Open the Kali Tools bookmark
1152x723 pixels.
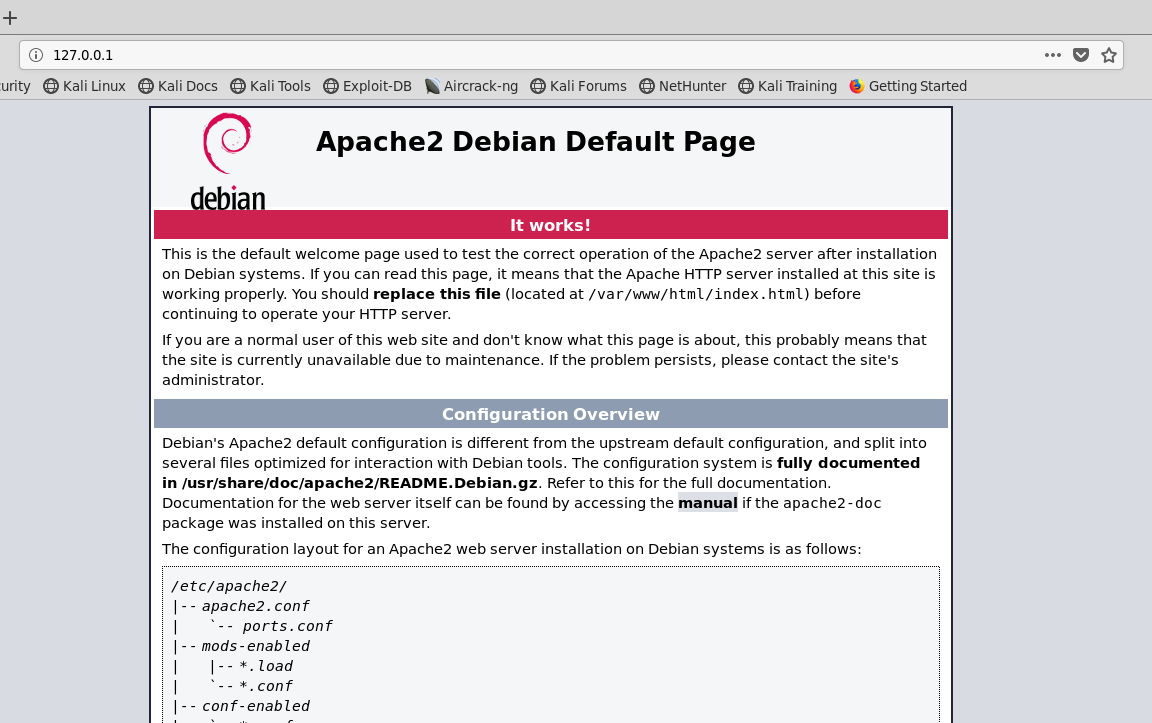click(270, 86)
